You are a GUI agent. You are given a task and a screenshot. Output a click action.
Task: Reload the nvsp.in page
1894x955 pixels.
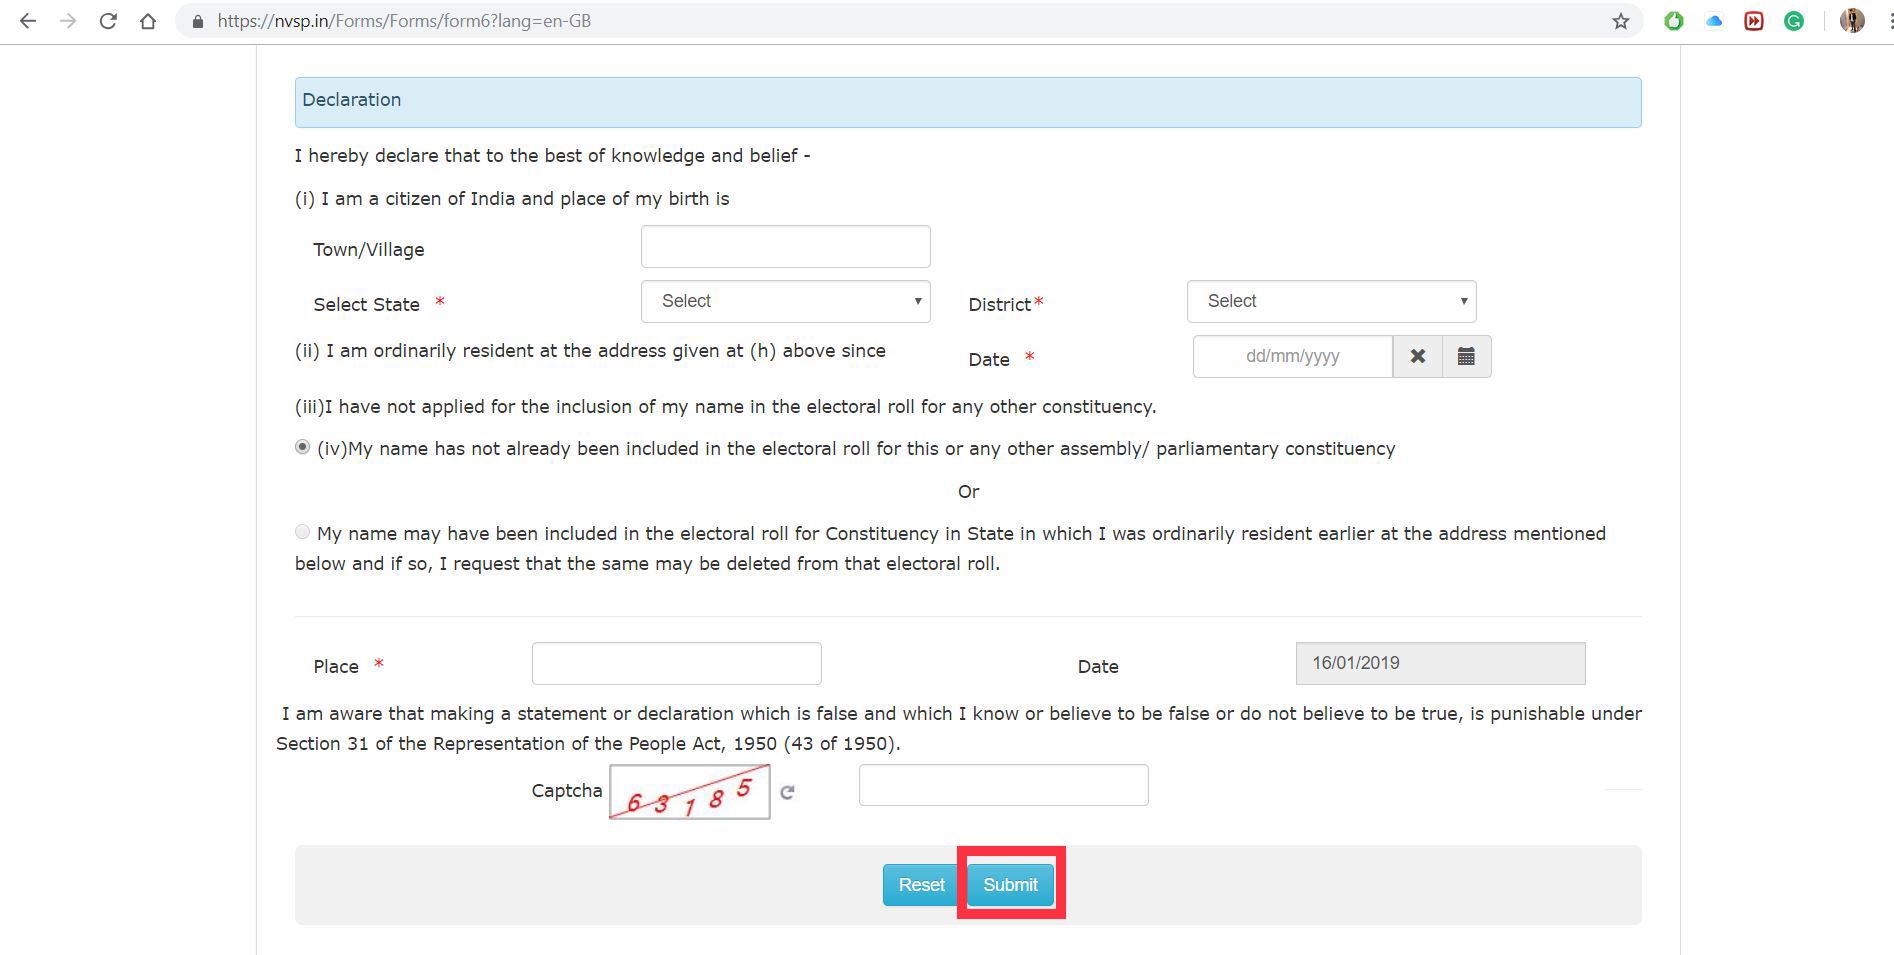point(108,21)
